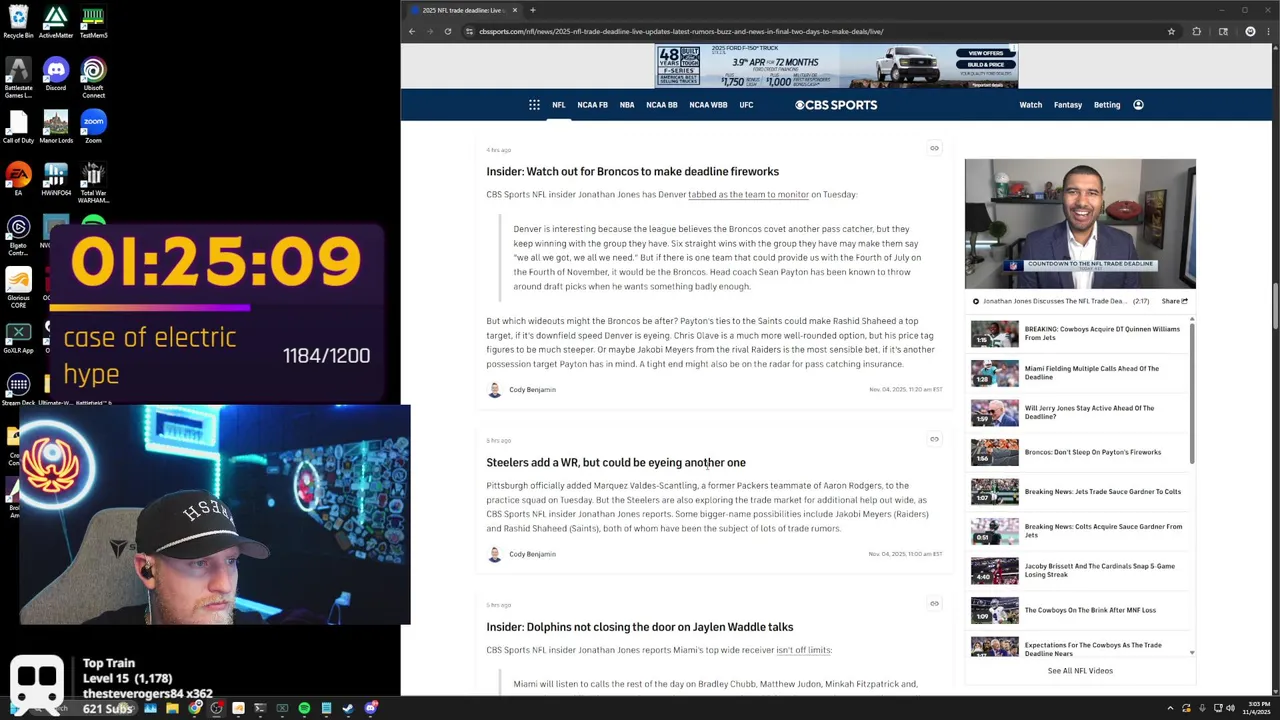Open Glorious CORE desktop shortcut

[18, 289]
